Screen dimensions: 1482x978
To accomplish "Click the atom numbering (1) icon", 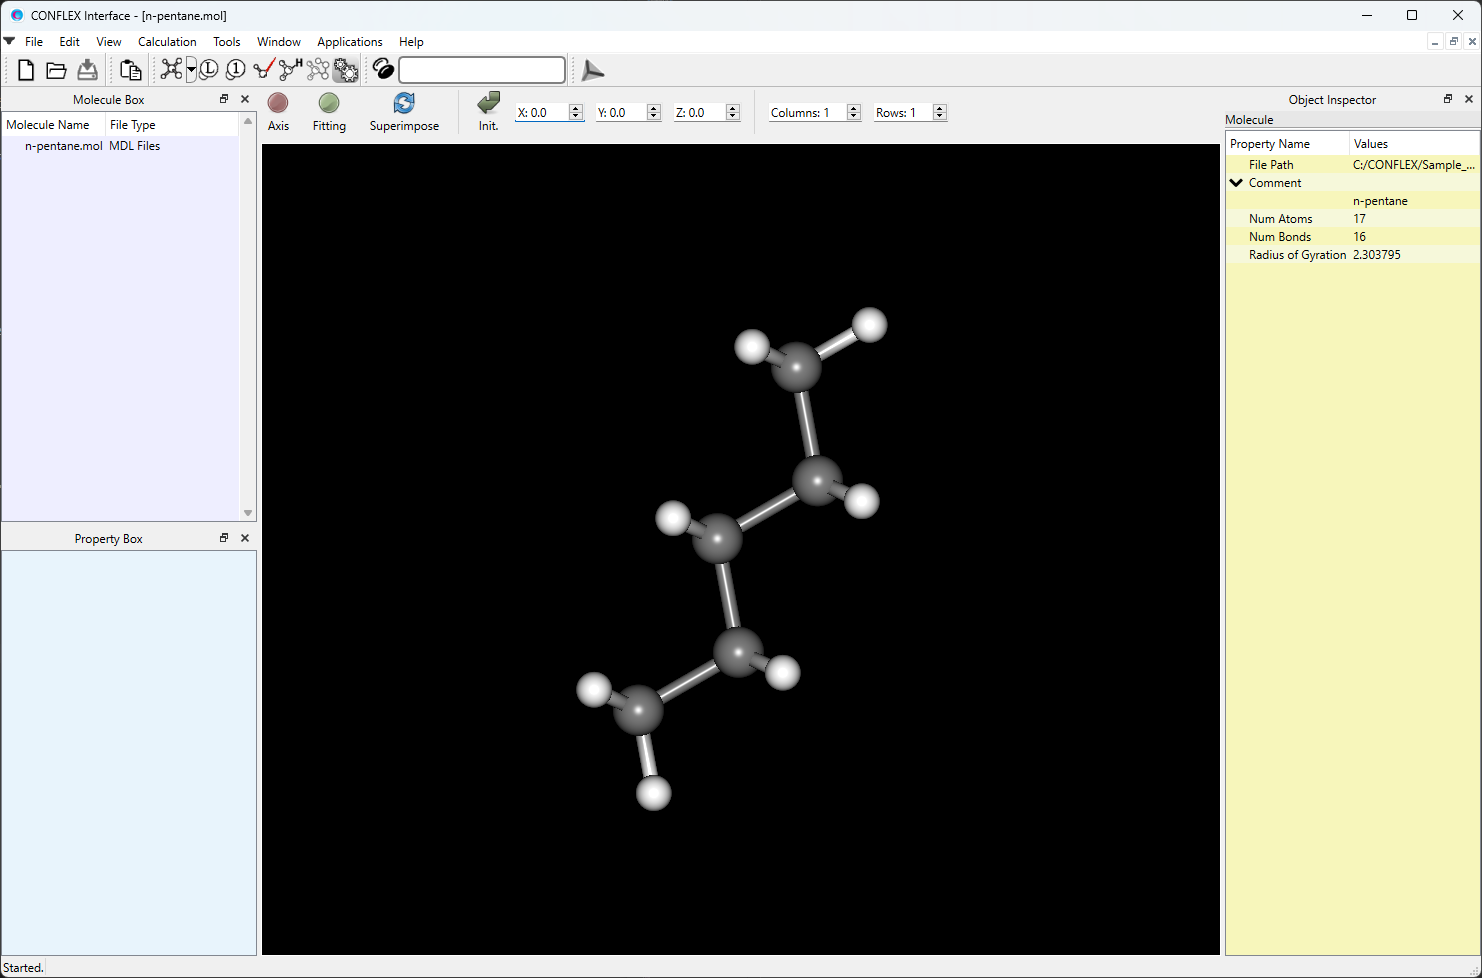I will pos(235,69).
